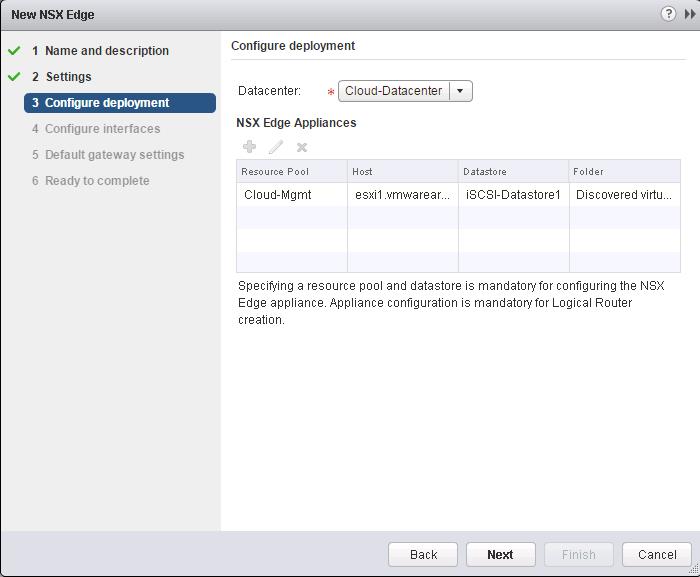Select the iSCSI-Datastore1 cell
This screenshot has width=700, height=577.
click(x=513, y=195)
